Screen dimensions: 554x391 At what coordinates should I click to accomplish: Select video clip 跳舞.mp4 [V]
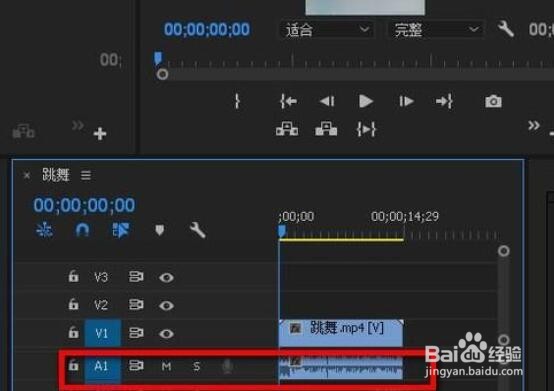[x=341, y=333]
